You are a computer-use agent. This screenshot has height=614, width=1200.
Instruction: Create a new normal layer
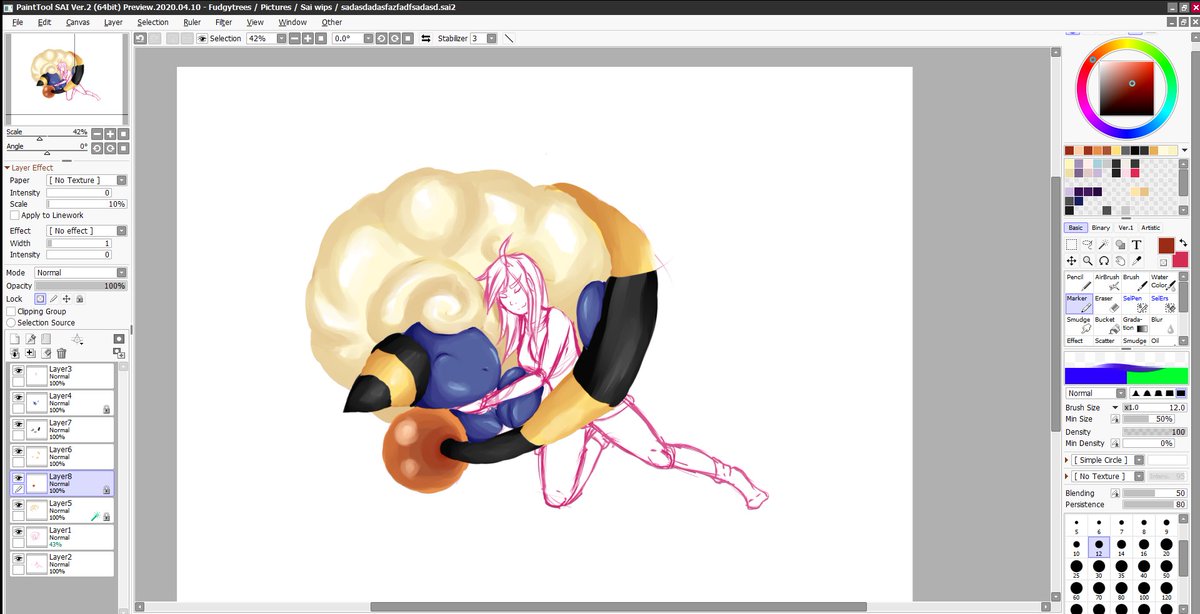(x=14, y=340)
